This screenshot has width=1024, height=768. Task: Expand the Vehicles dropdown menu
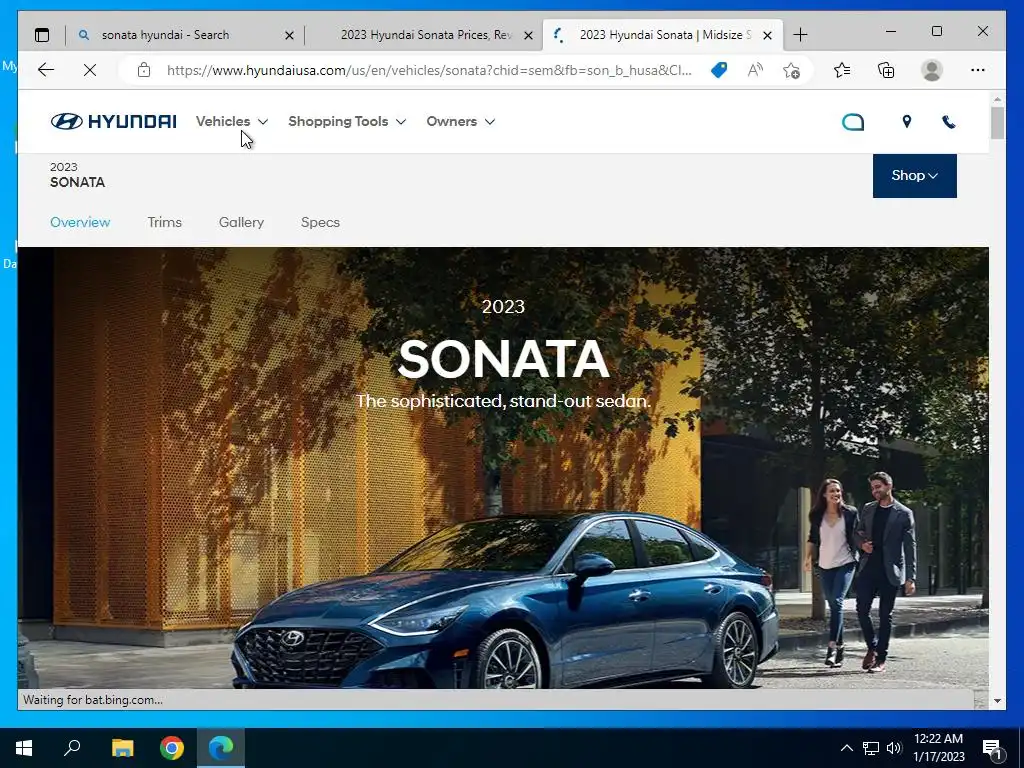point(232,121)
